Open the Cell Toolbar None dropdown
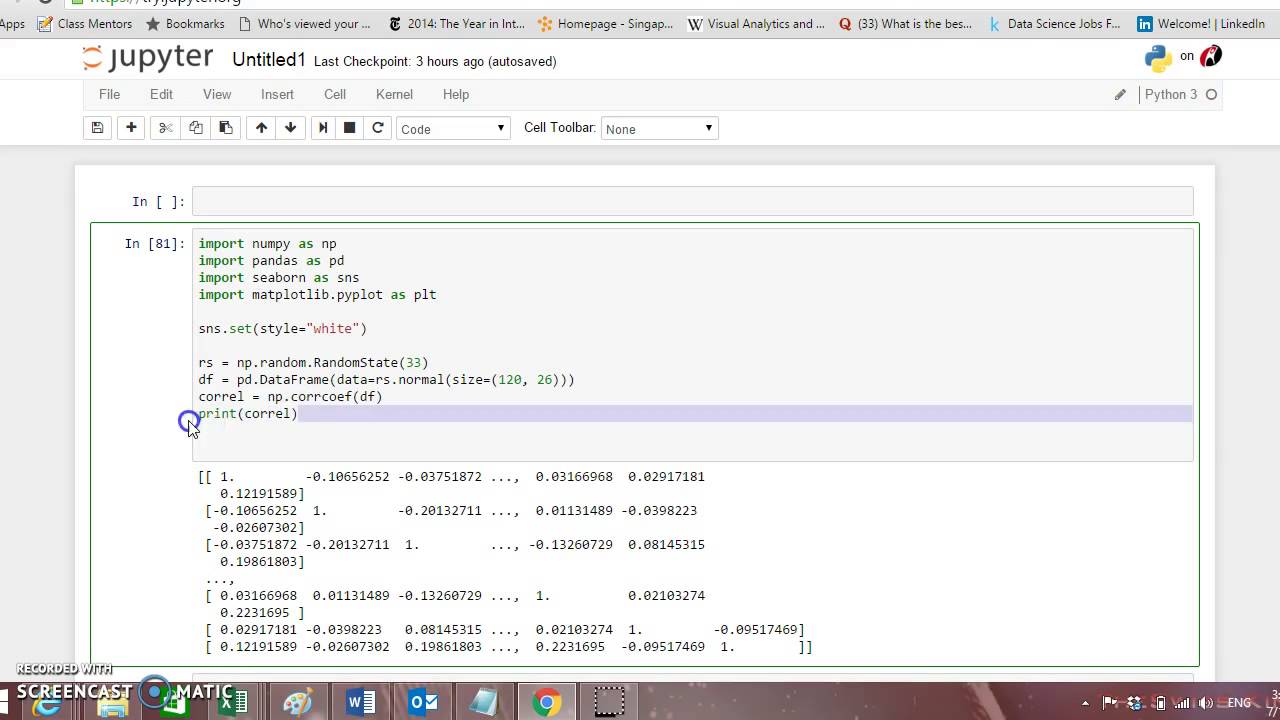 659,128
